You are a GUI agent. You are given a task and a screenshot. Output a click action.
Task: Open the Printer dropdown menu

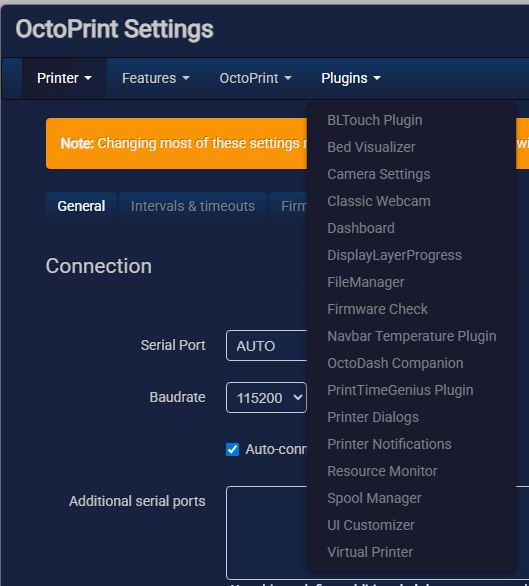point(64,78)
